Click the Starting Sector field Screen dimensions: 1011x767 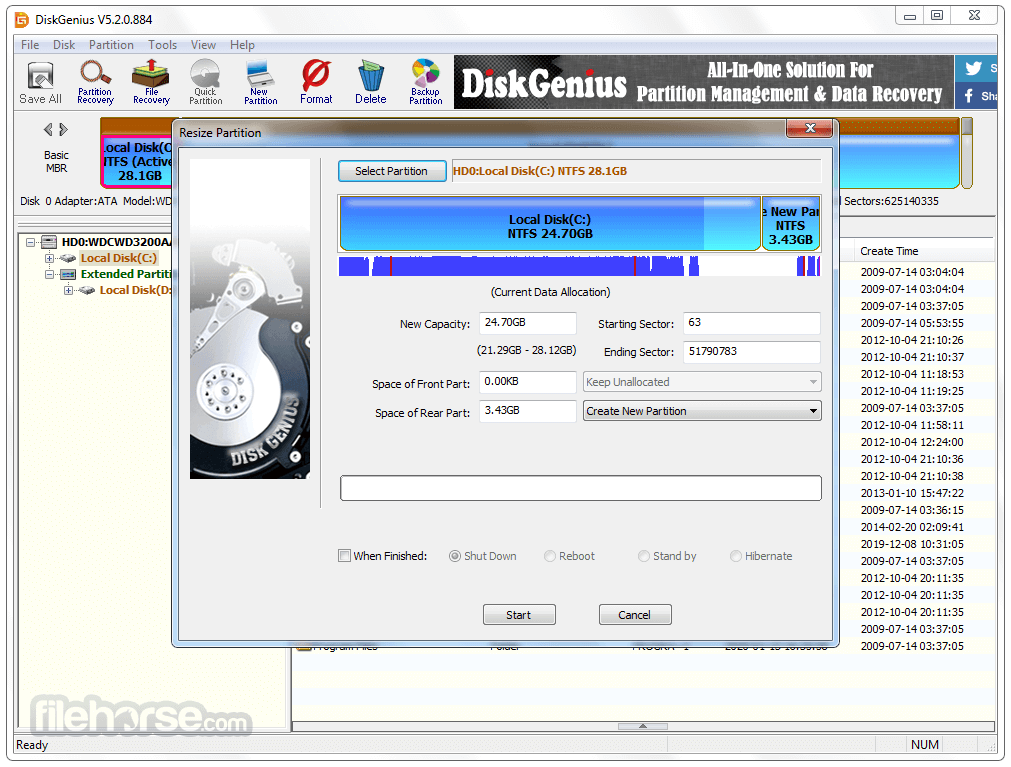click(751, 322)
